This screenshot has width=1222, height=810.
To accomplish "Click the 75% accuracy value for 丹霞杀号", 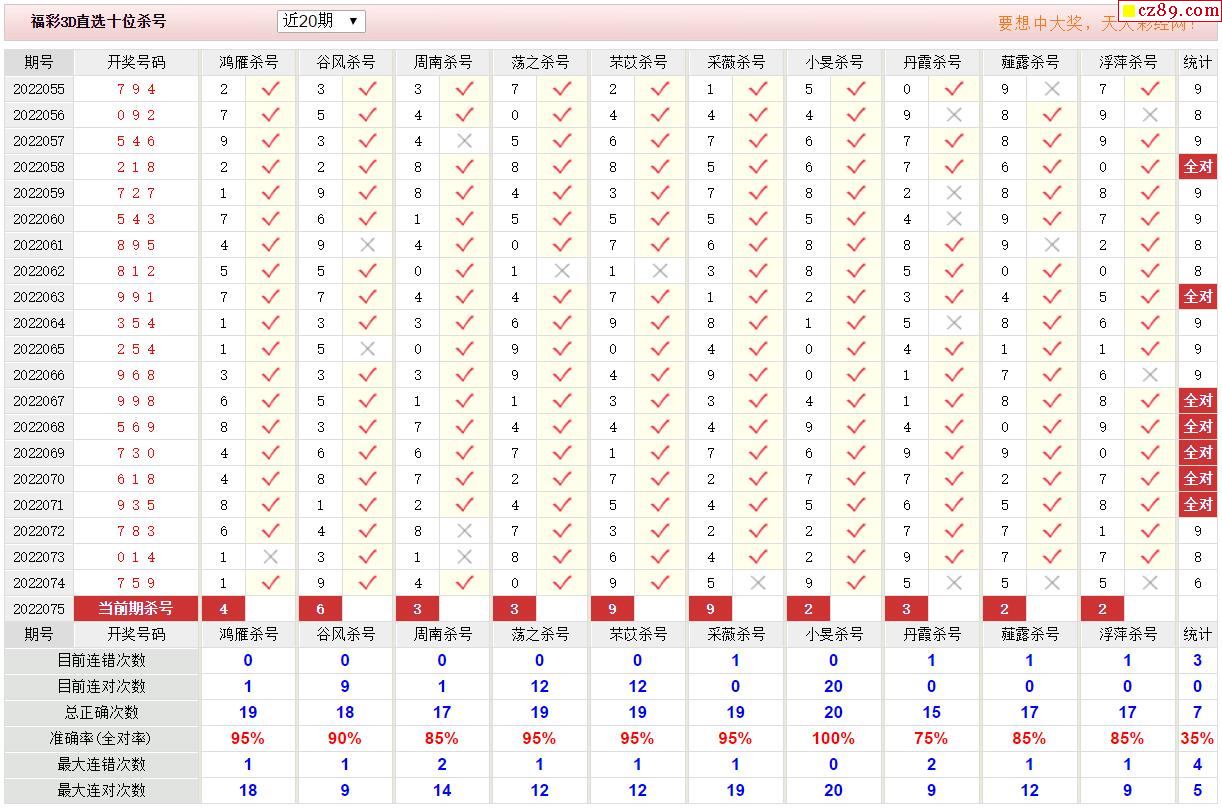I will pos(930,738).
